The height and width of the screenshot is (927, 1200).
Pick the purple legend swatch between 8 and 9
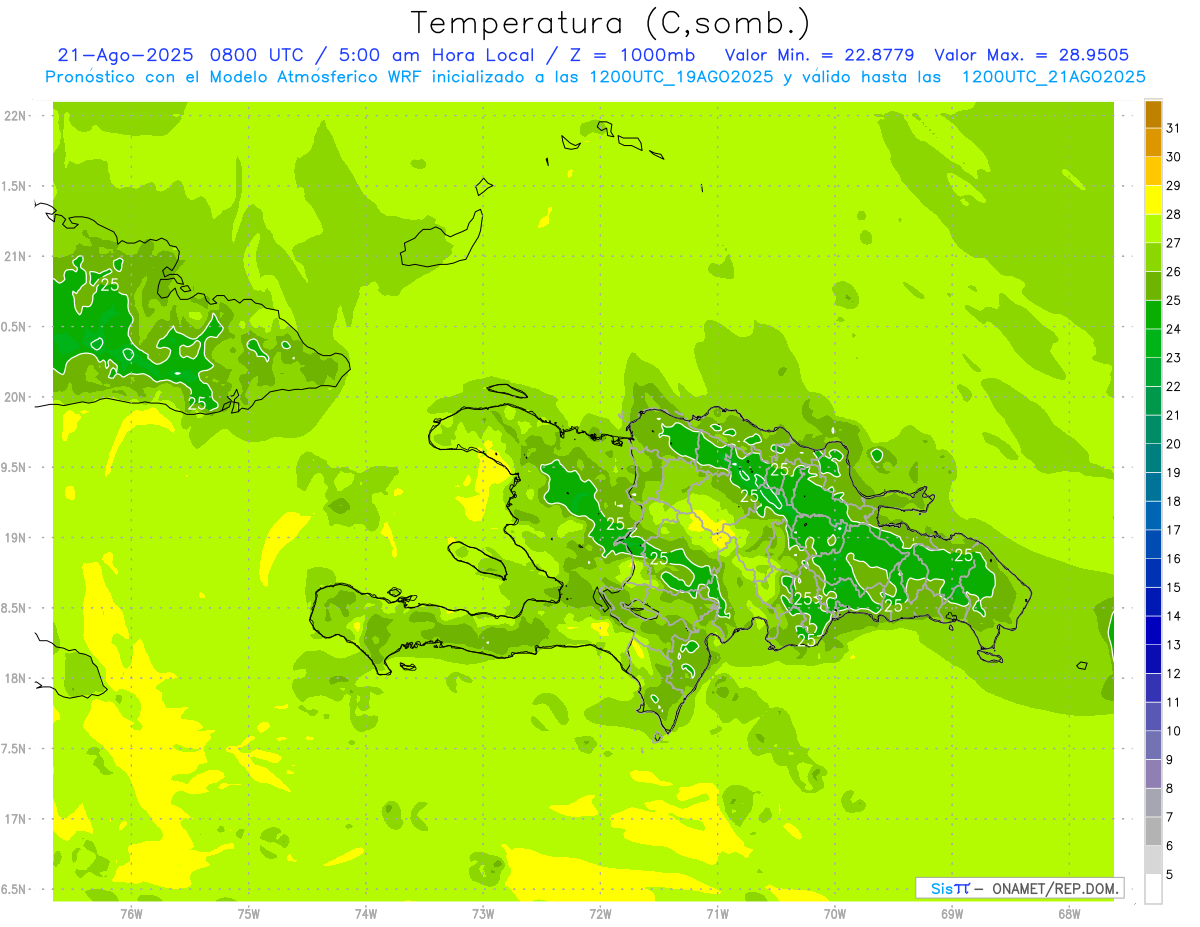(1153, 775)
